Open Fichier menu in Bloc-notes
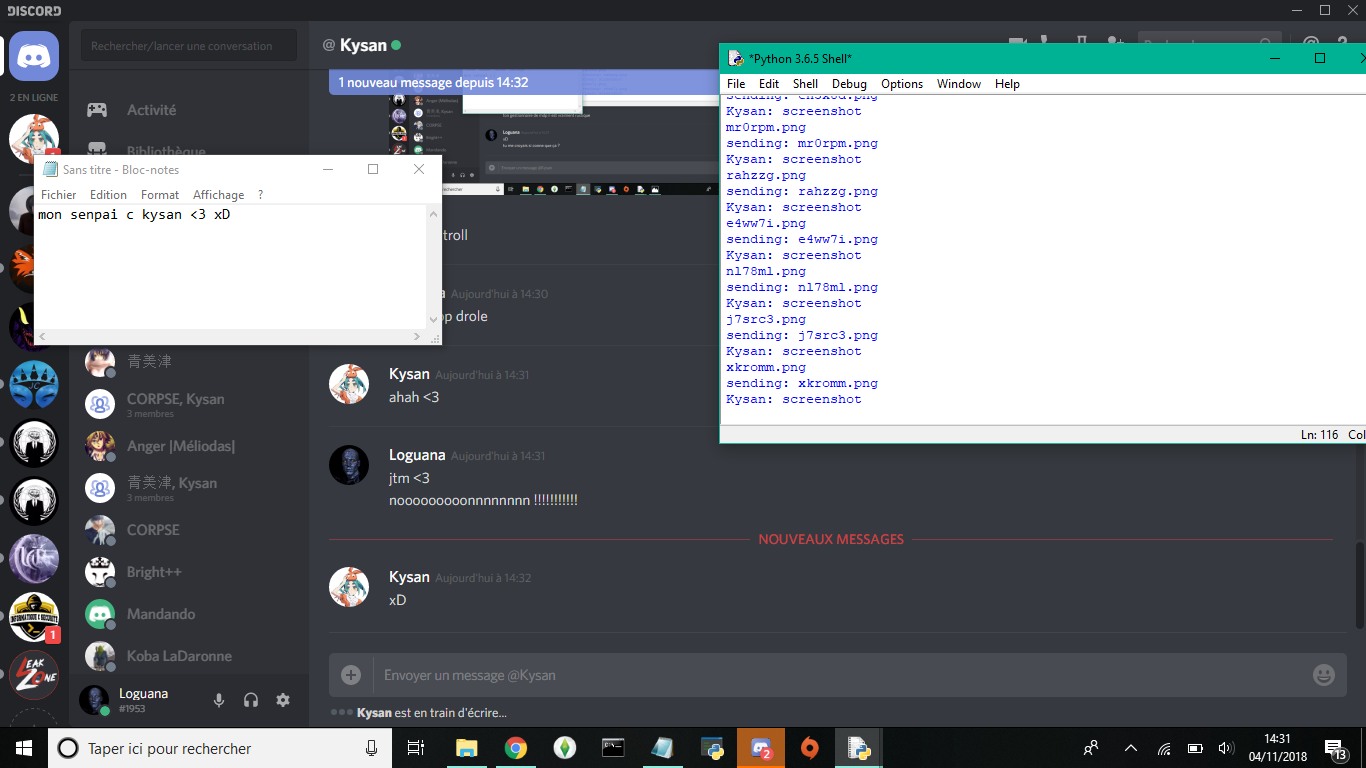 [59, 195]
